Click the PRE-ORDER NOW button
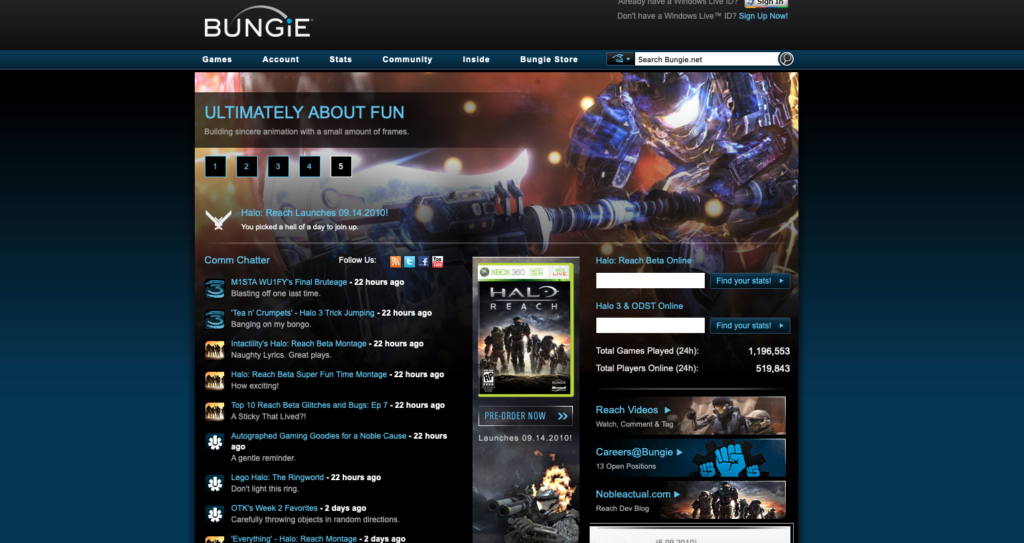Screen dimensions: 1024x543 (526, 416)
